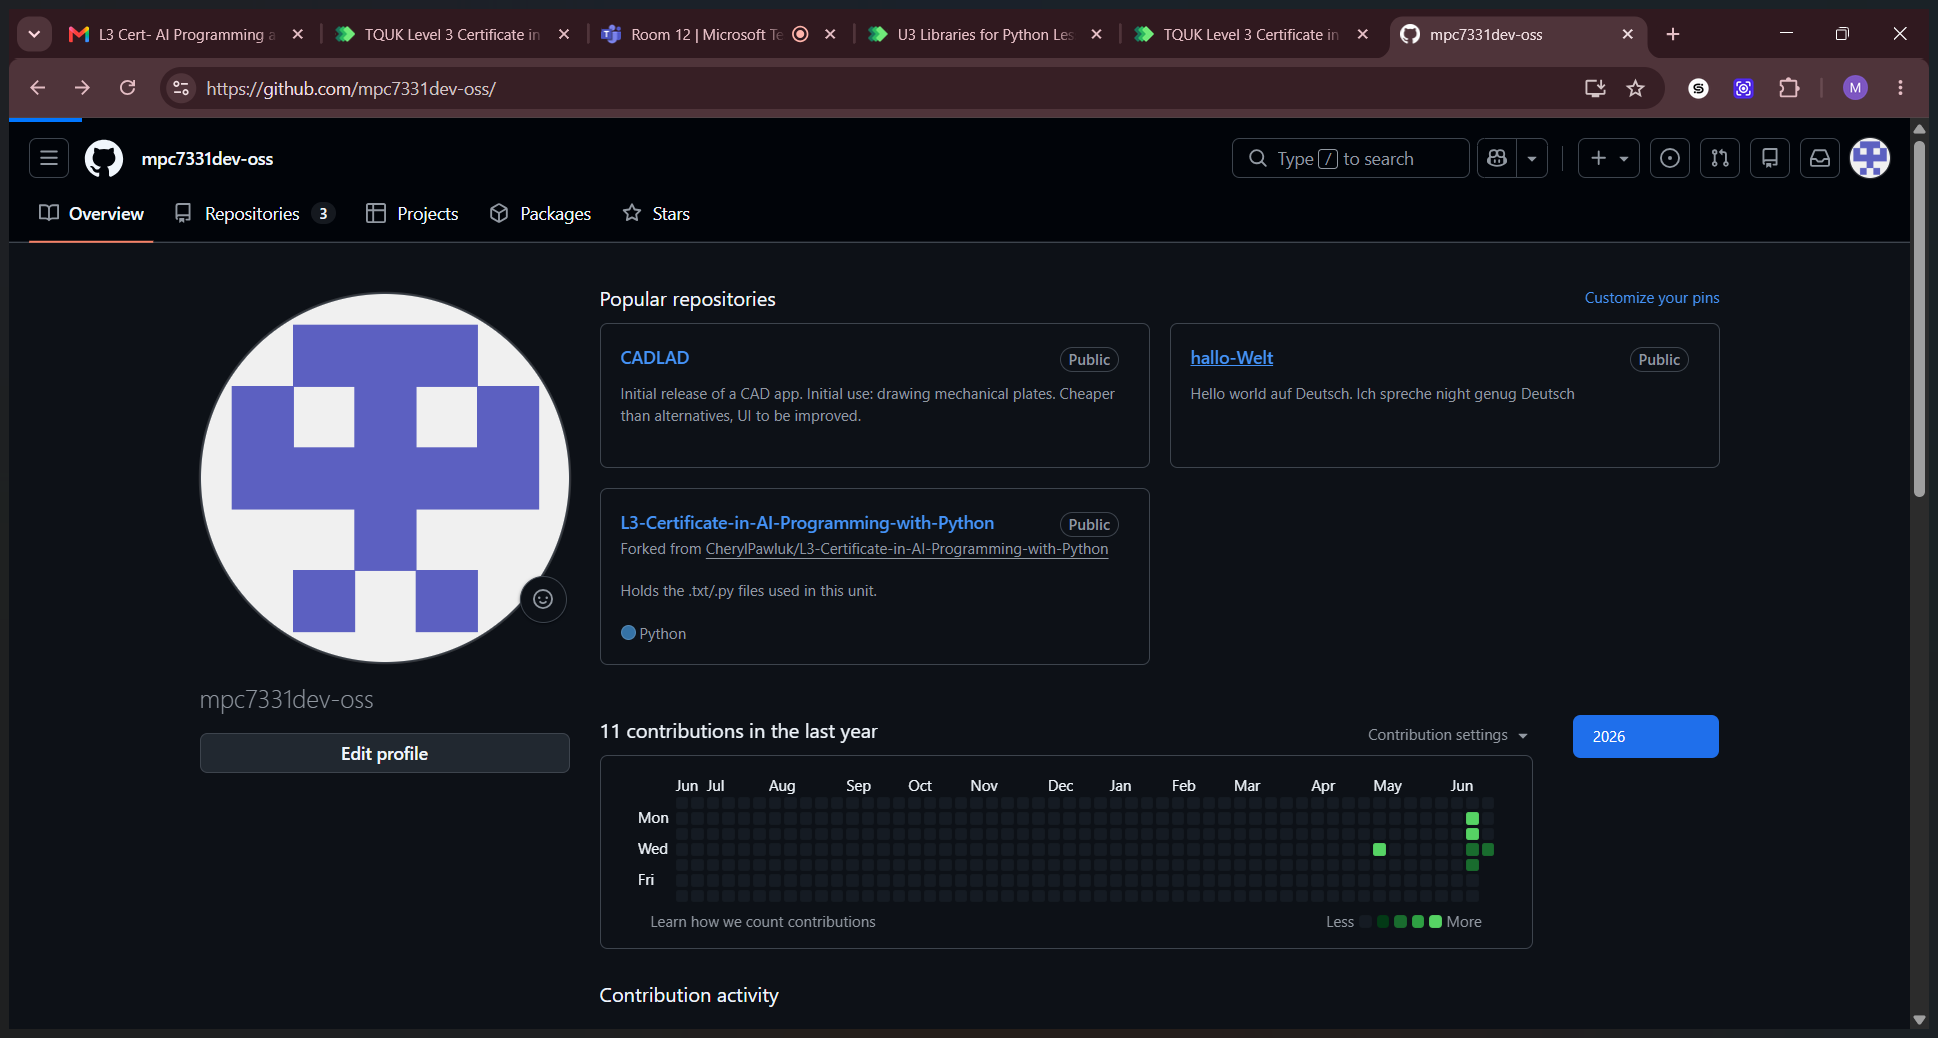Close the Room 12 Microsoft Teams tab
The height and width of the screenshot is (1038, 1938).
click(830, 34)
